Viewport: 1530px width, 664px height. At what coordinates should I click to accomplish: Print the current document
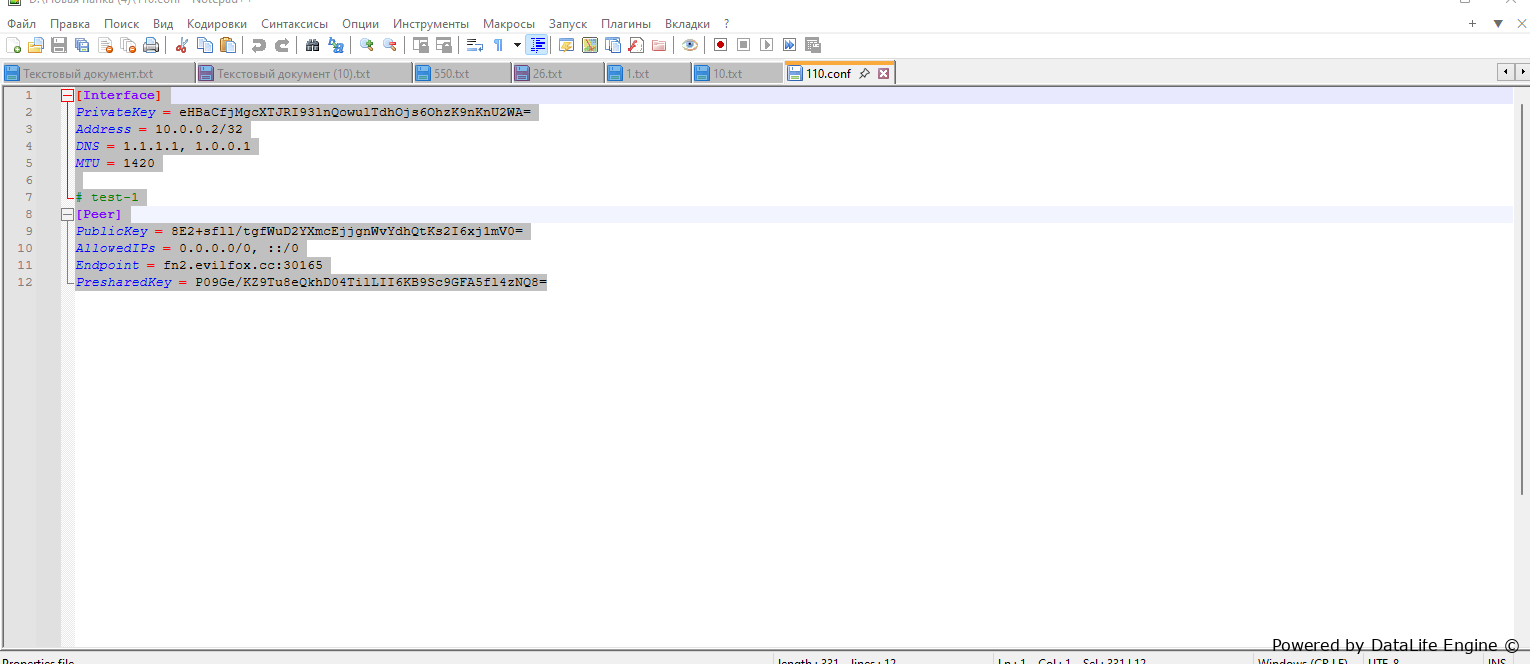point(151,45)
